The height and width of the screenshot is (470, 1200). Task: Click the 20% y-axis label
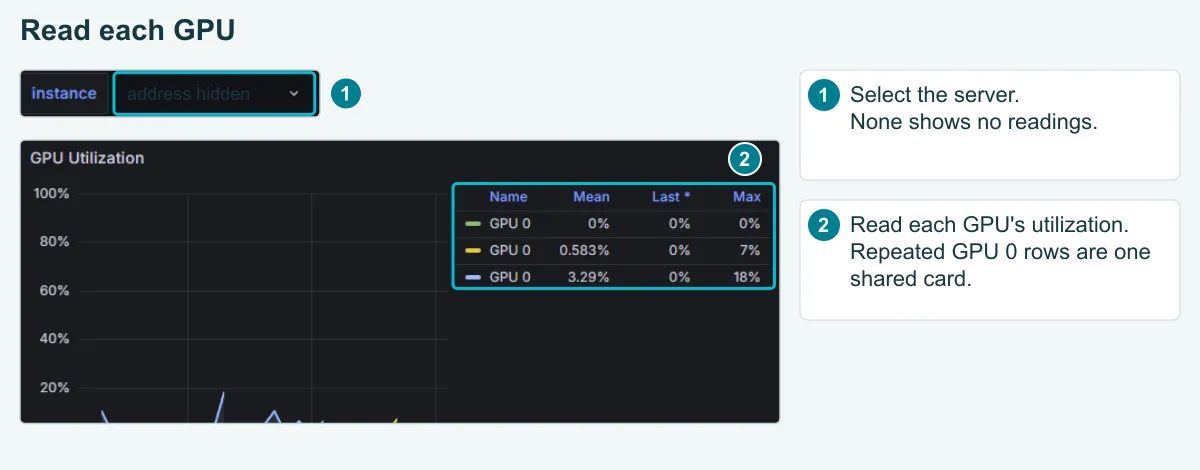pos(54,388)
